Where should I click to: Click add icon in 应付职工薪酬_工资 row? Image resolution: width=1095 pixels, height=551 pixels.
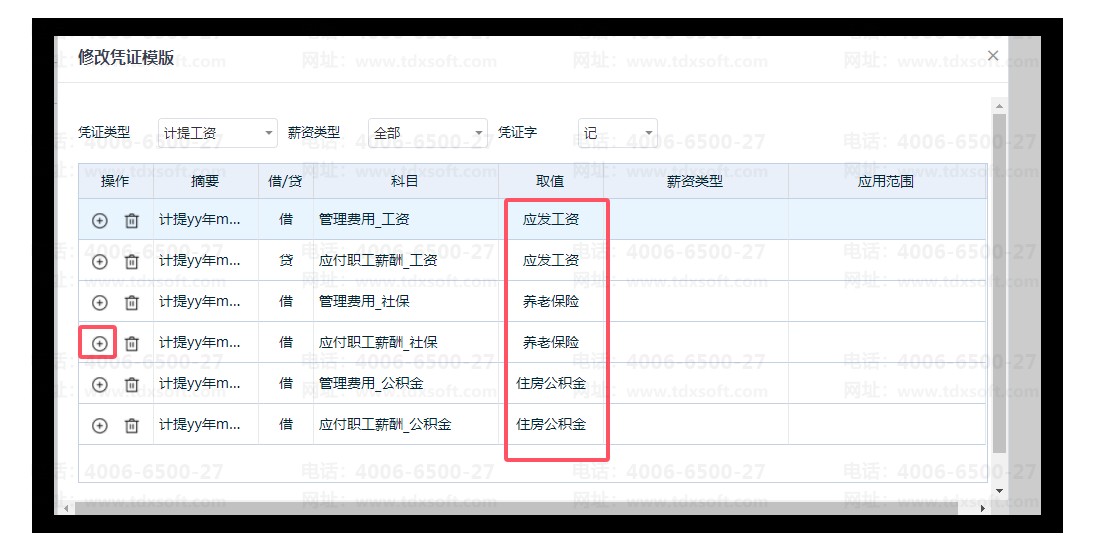coord(99,262)
